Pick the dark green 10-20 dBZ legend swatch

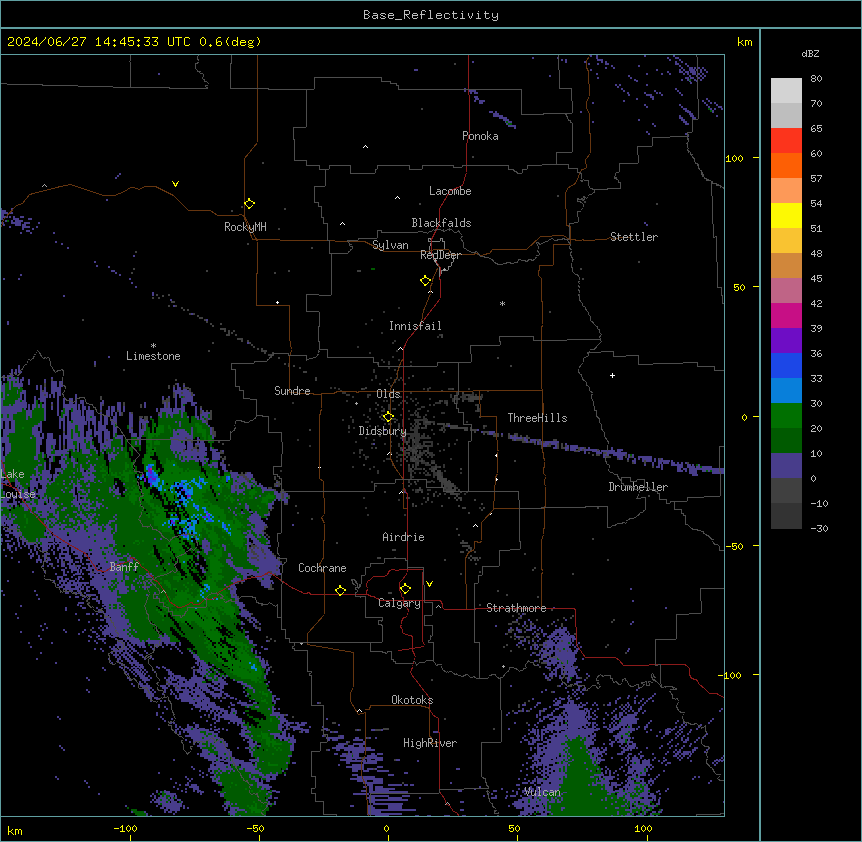tap(786, 441)
